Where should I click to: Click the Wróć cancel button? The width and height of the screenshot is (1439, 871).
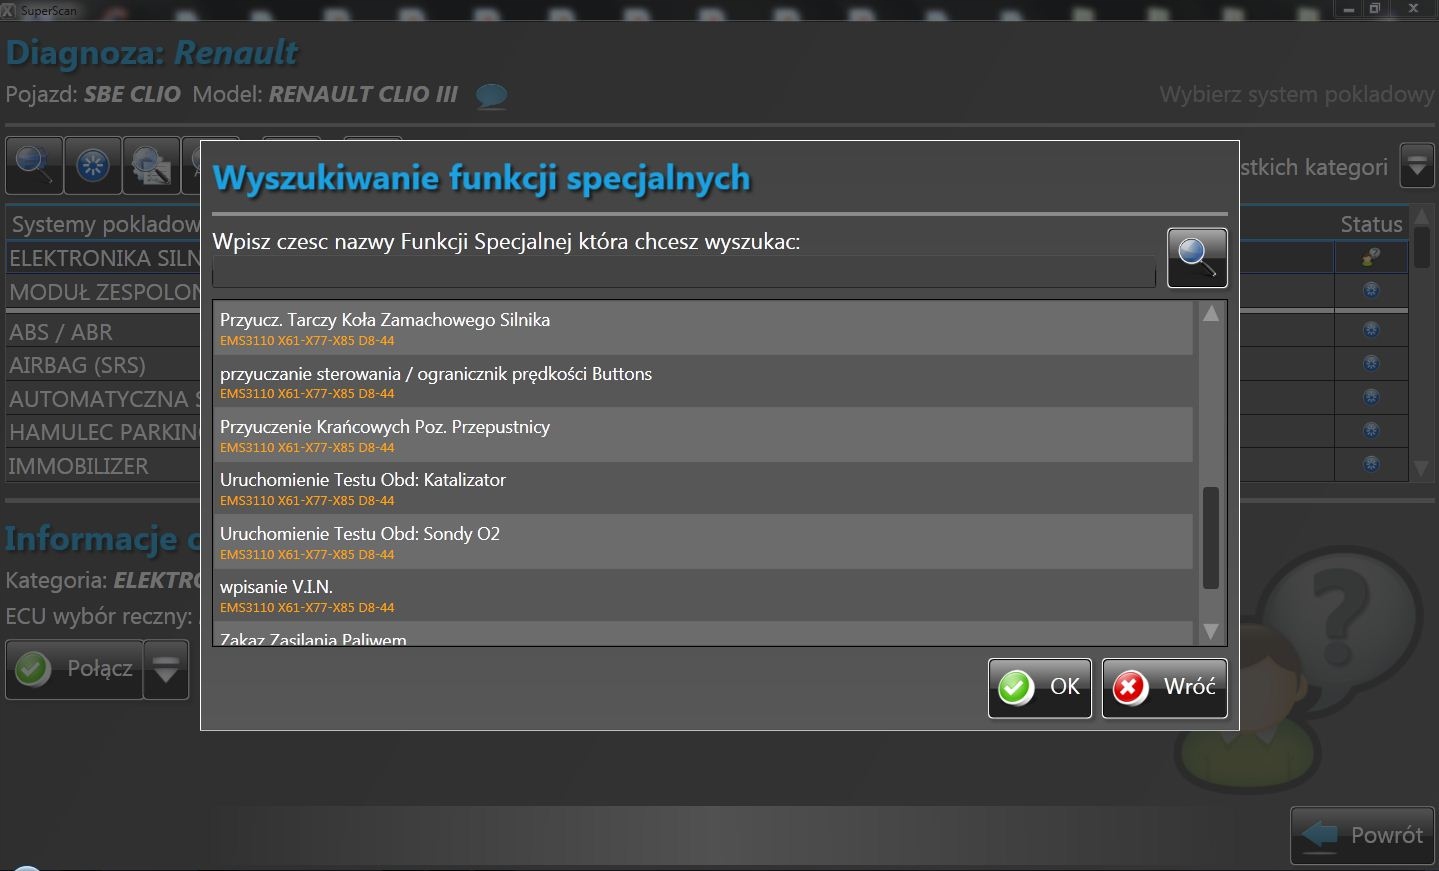(x=1165, y=688)
